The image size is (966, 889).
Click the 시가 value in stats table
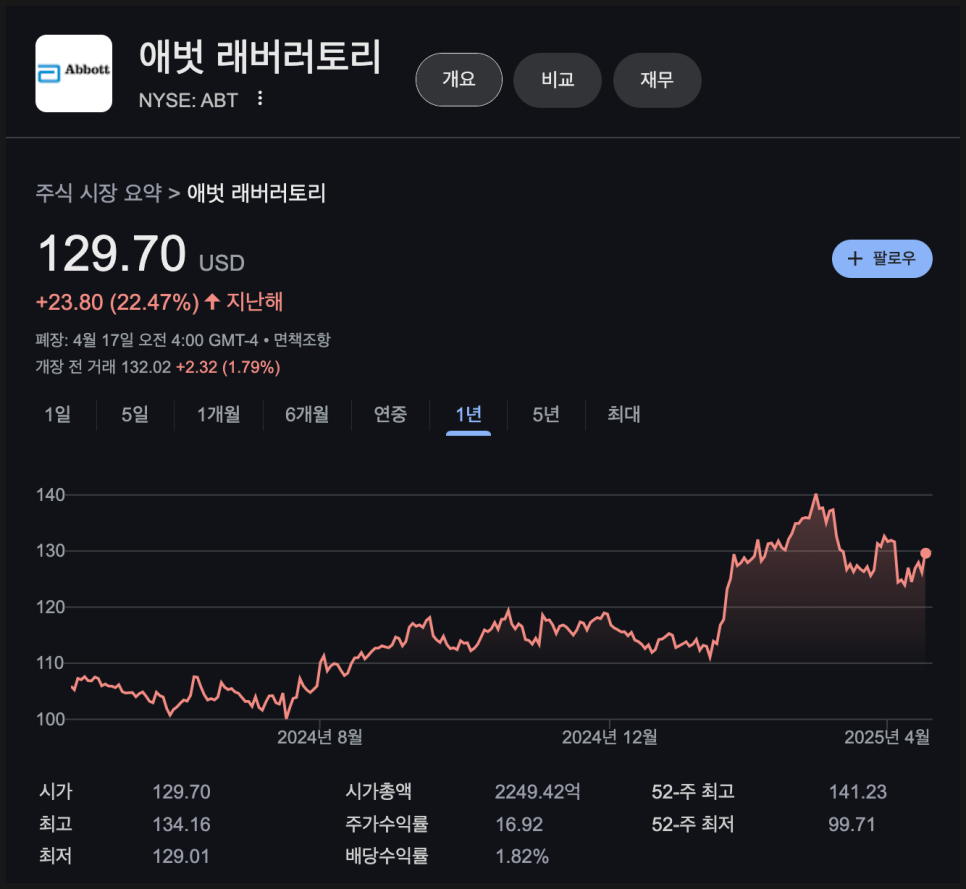[181, 792]
